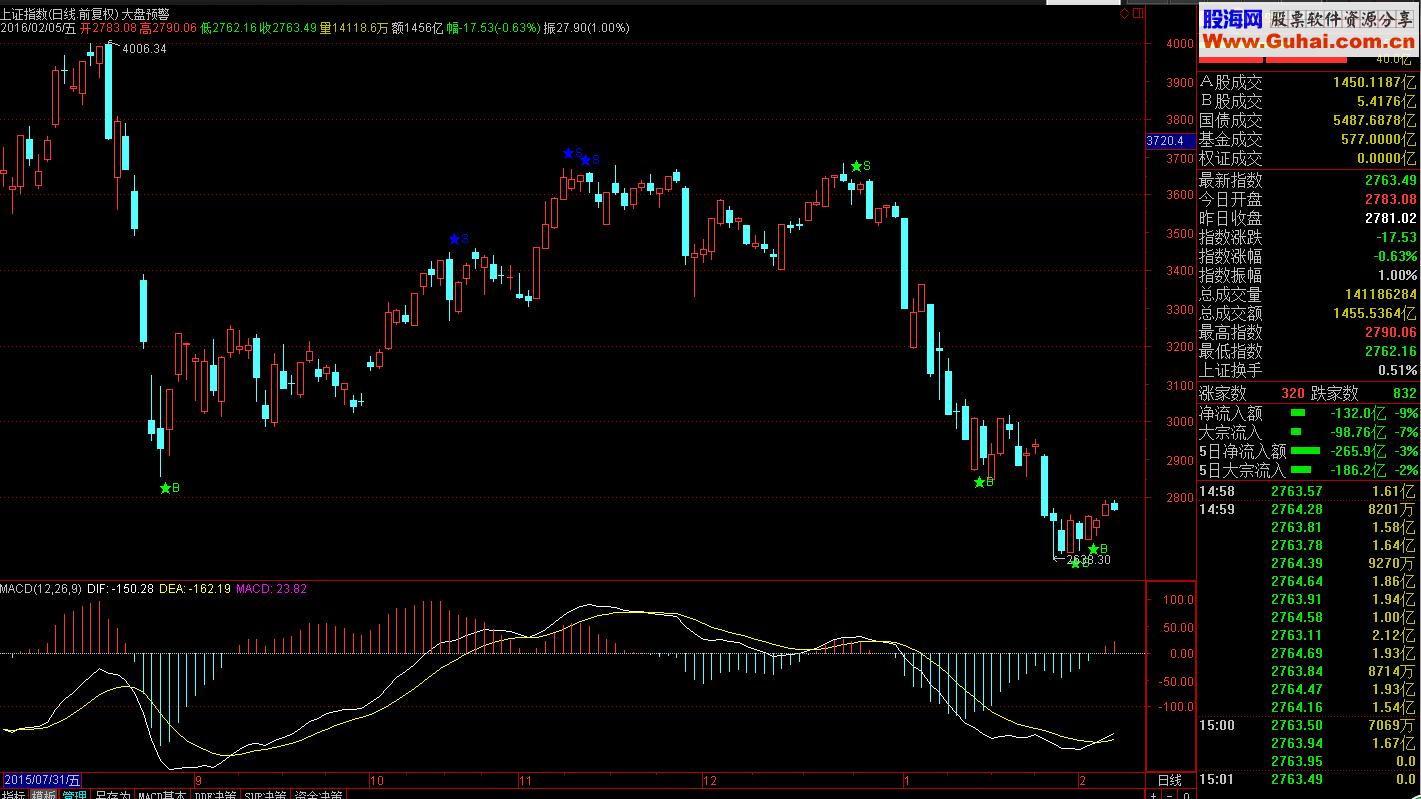Click the Www.Guhai.com.cn link
The image size is (1421, 799).
[1308, 41]
